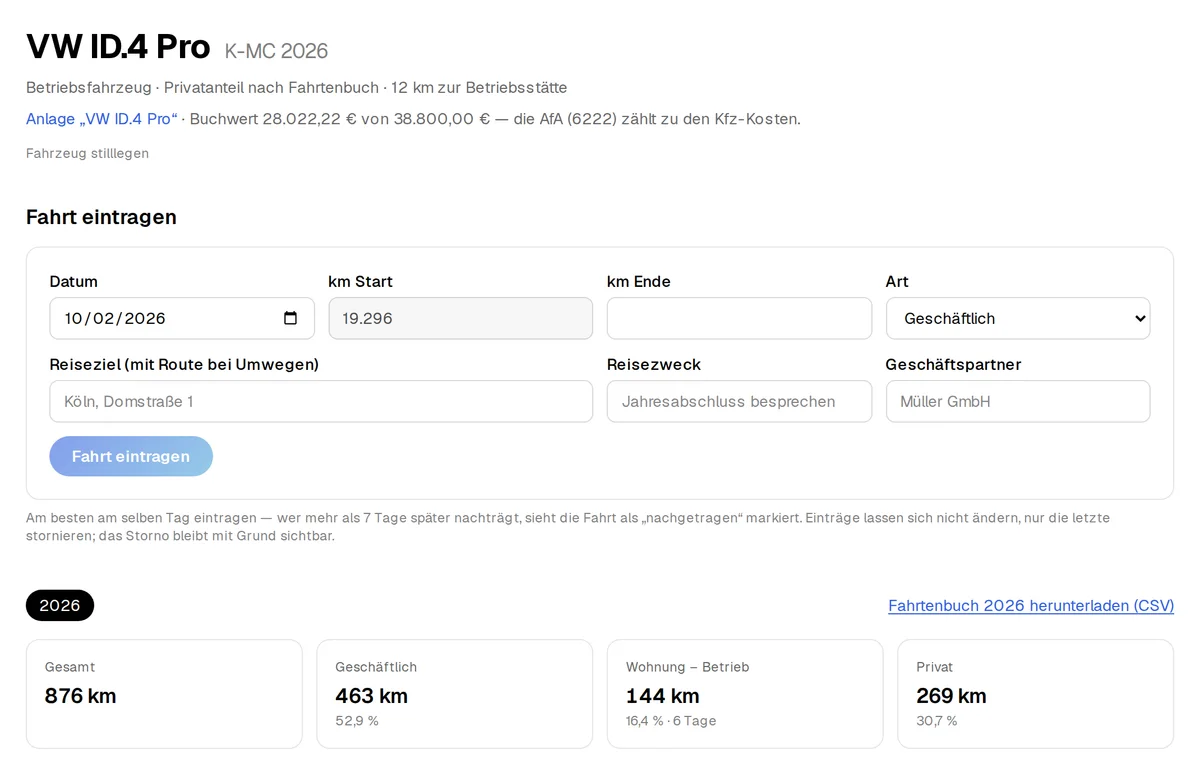Screen dimensions: 1200x779
Task: Open the Anlage „VW ID.4 Pro“ link
Action: (102, 119)
